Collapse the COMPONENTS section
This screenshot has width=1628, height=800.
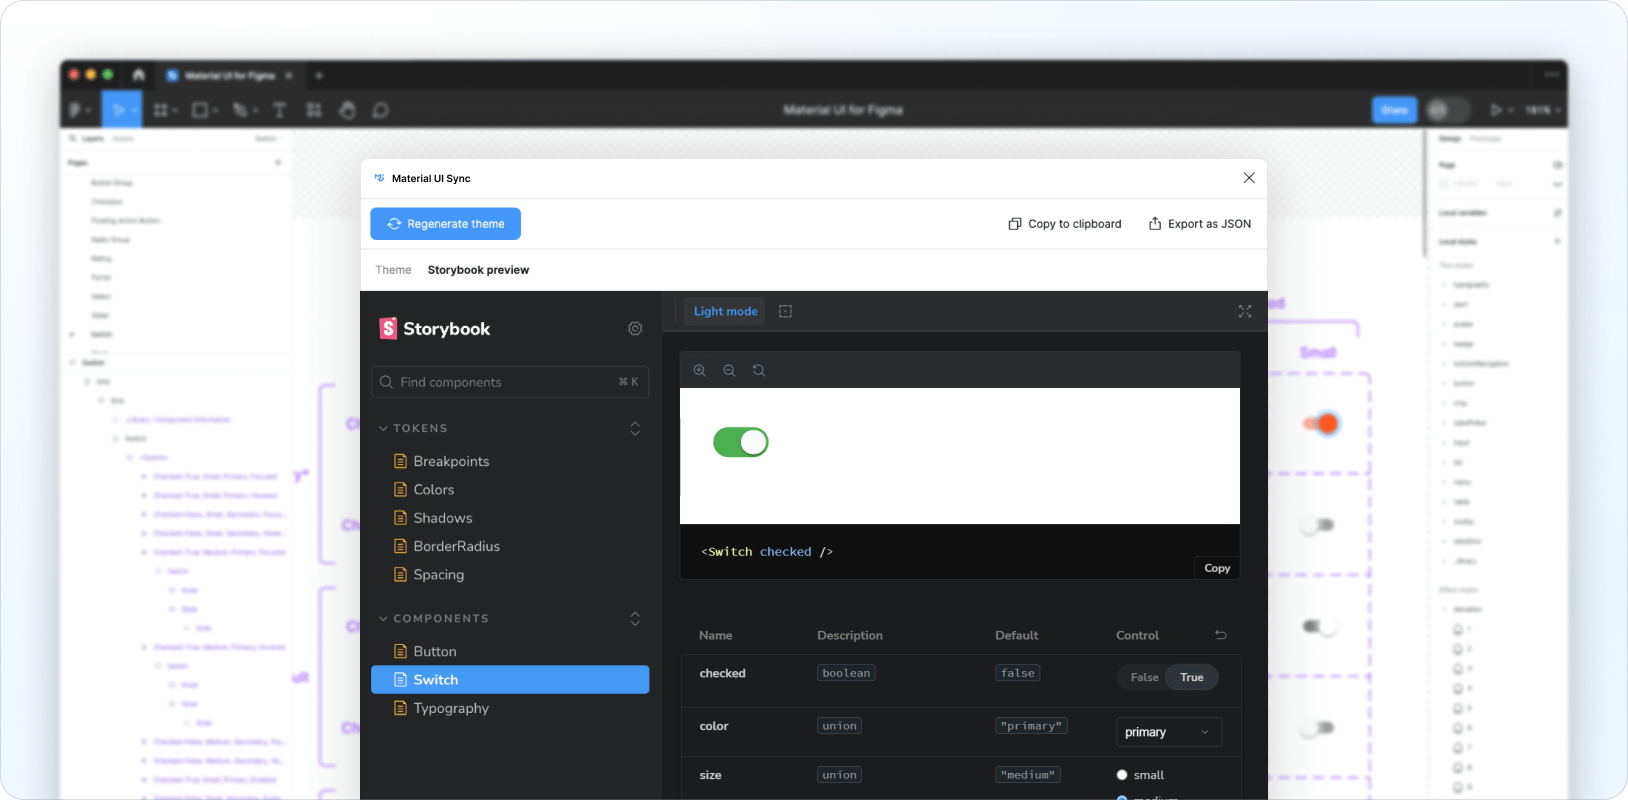[383, 619]
